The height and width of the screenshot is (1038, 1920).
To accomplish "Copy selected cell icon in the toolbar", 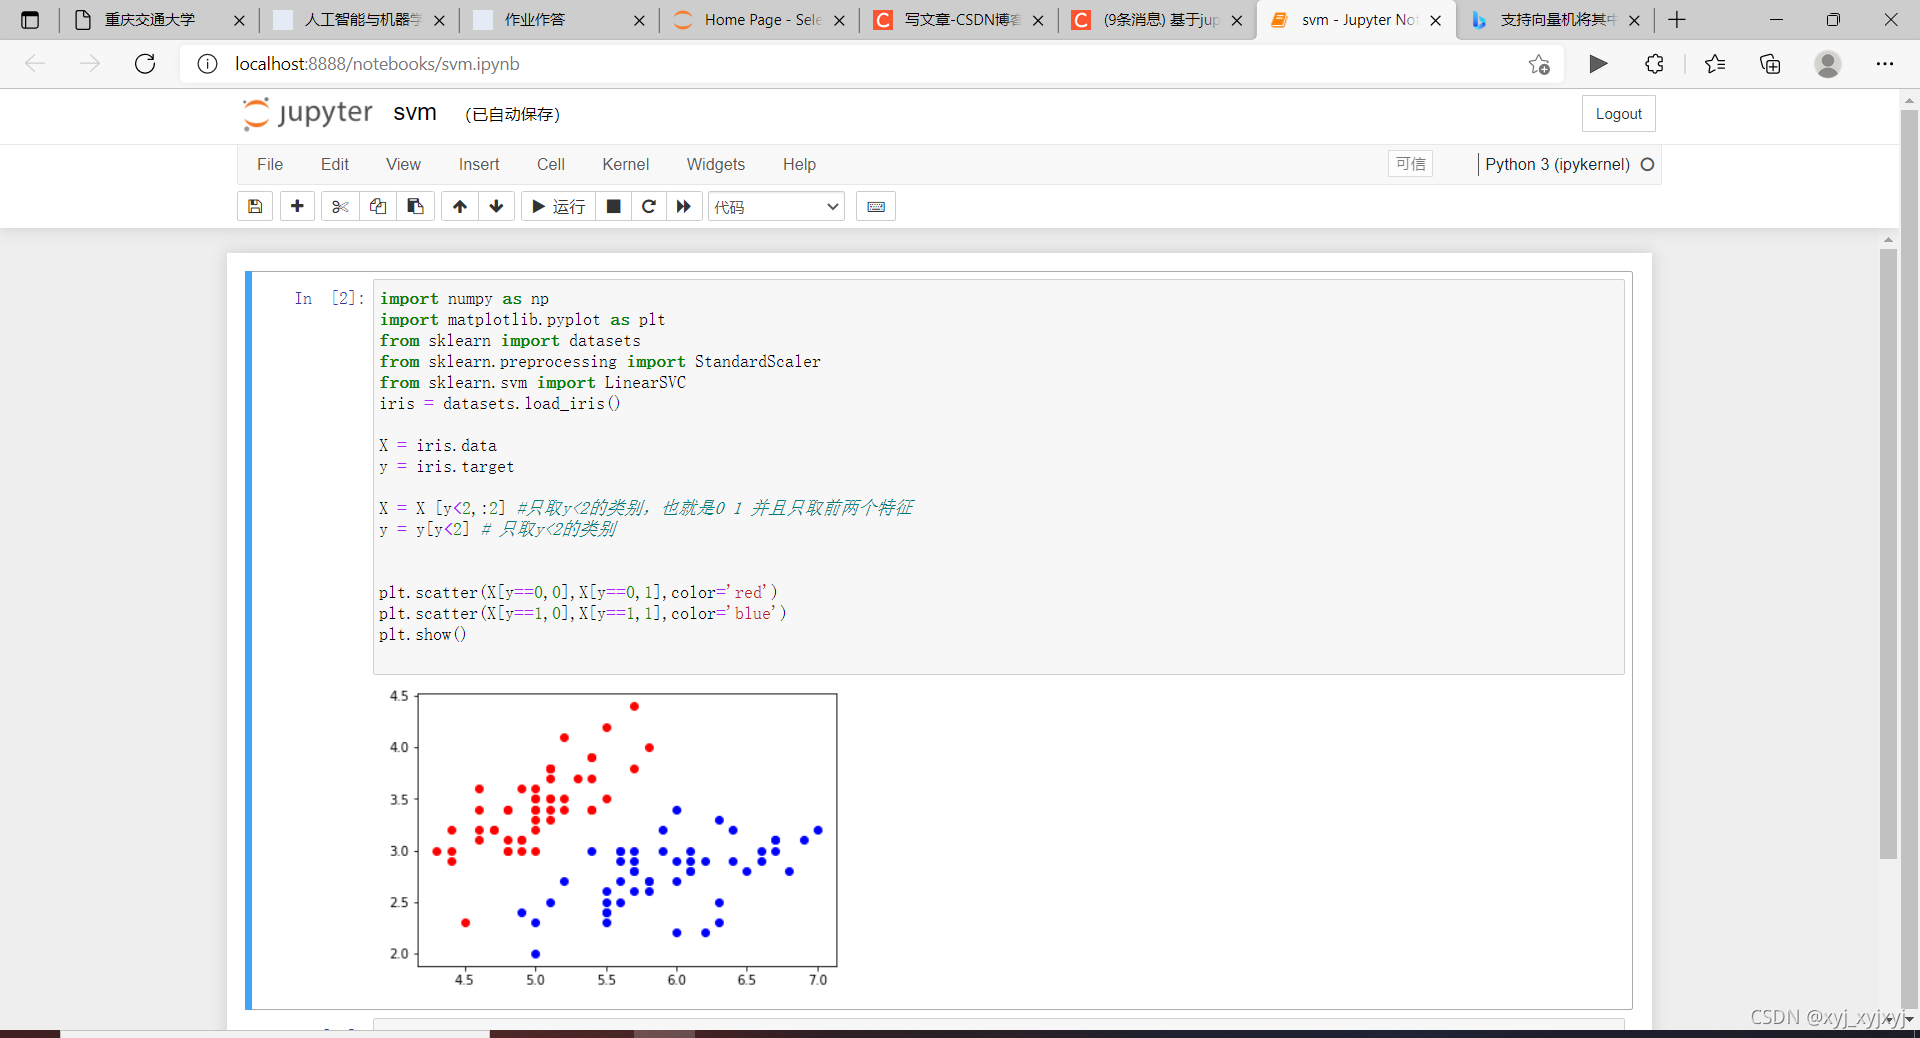I will tap(378, 206).
